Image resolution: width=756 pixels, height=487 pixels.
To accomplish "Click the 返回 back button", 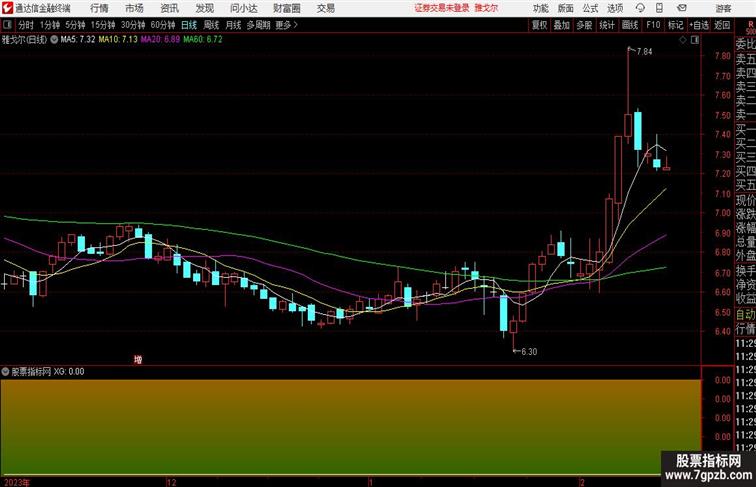I will (x=722, y=25).
